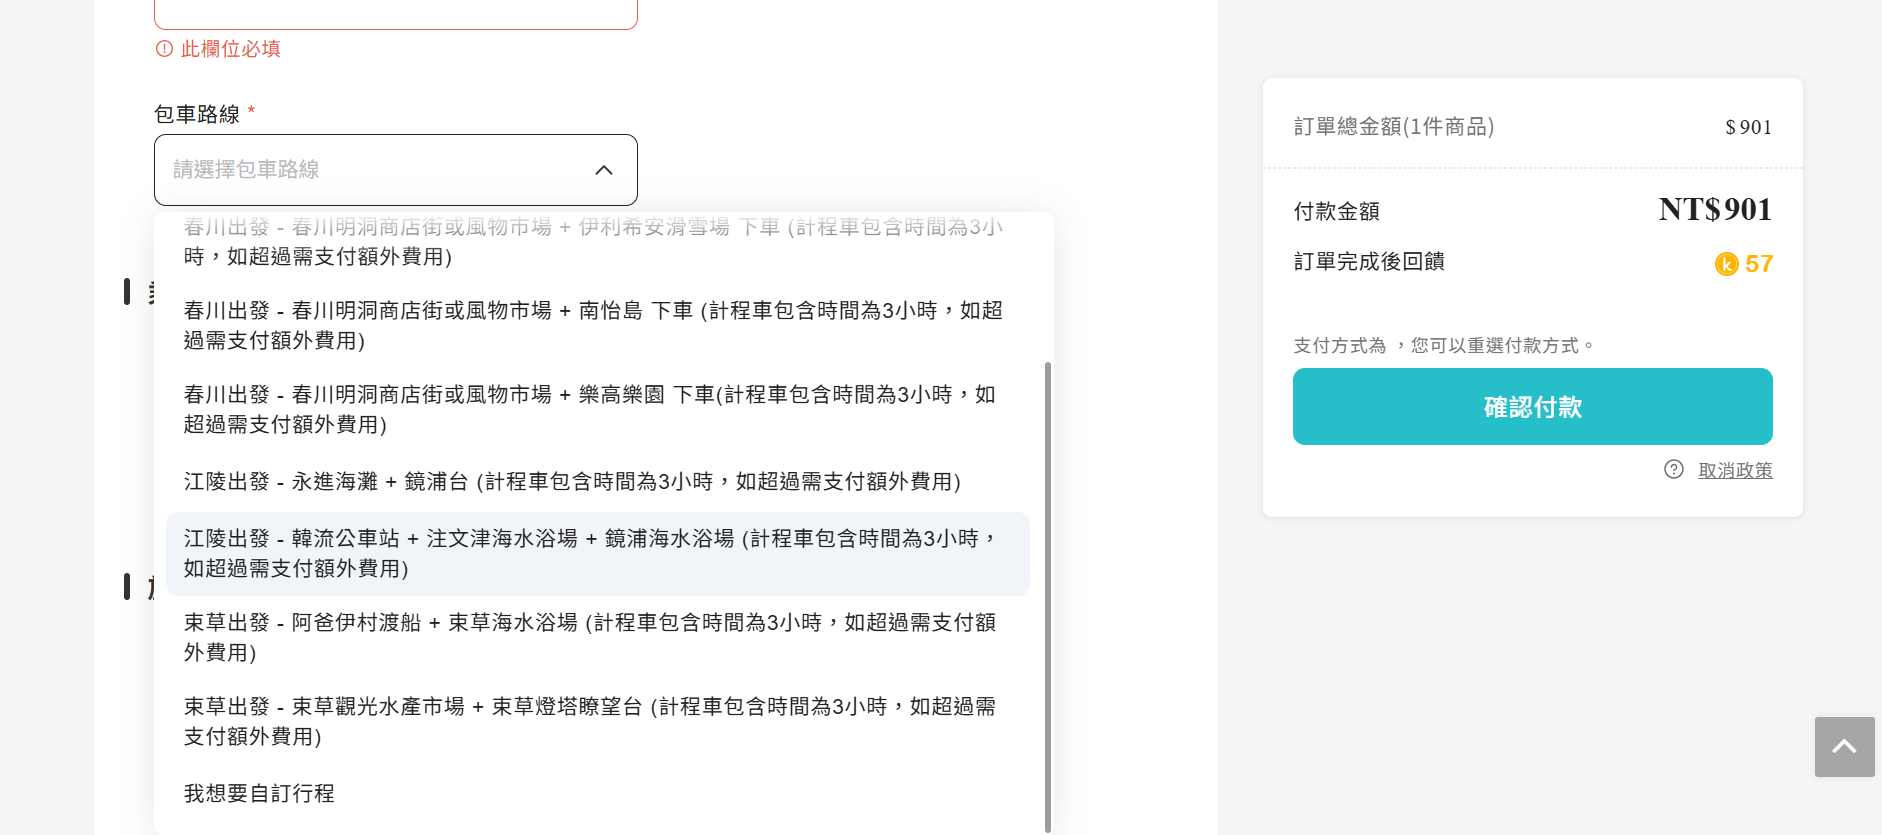
Task: Click the 支付方式為 payment method note
Action: click(x=1443, y=345)
